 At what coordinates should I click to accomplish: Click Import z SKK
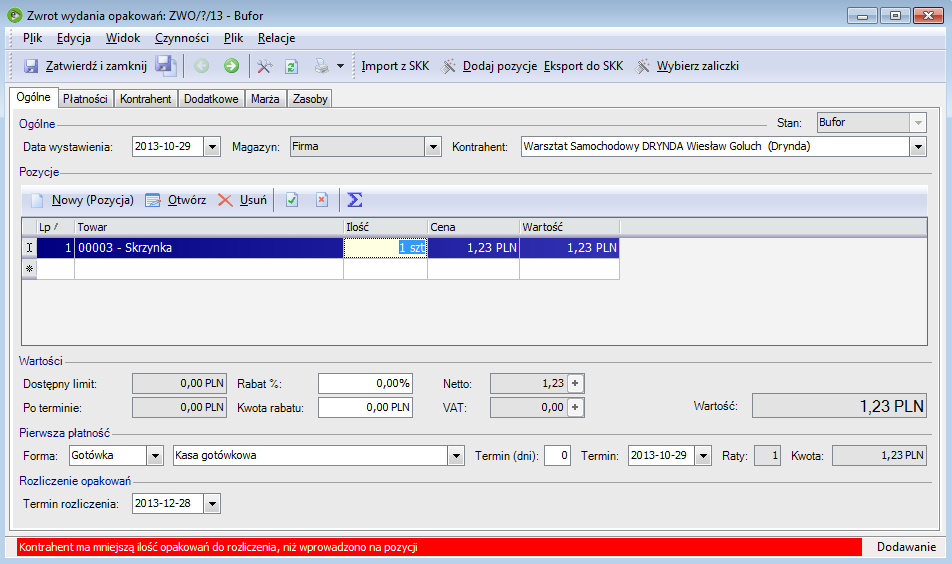pyautogui.click(x=395, y=66)
